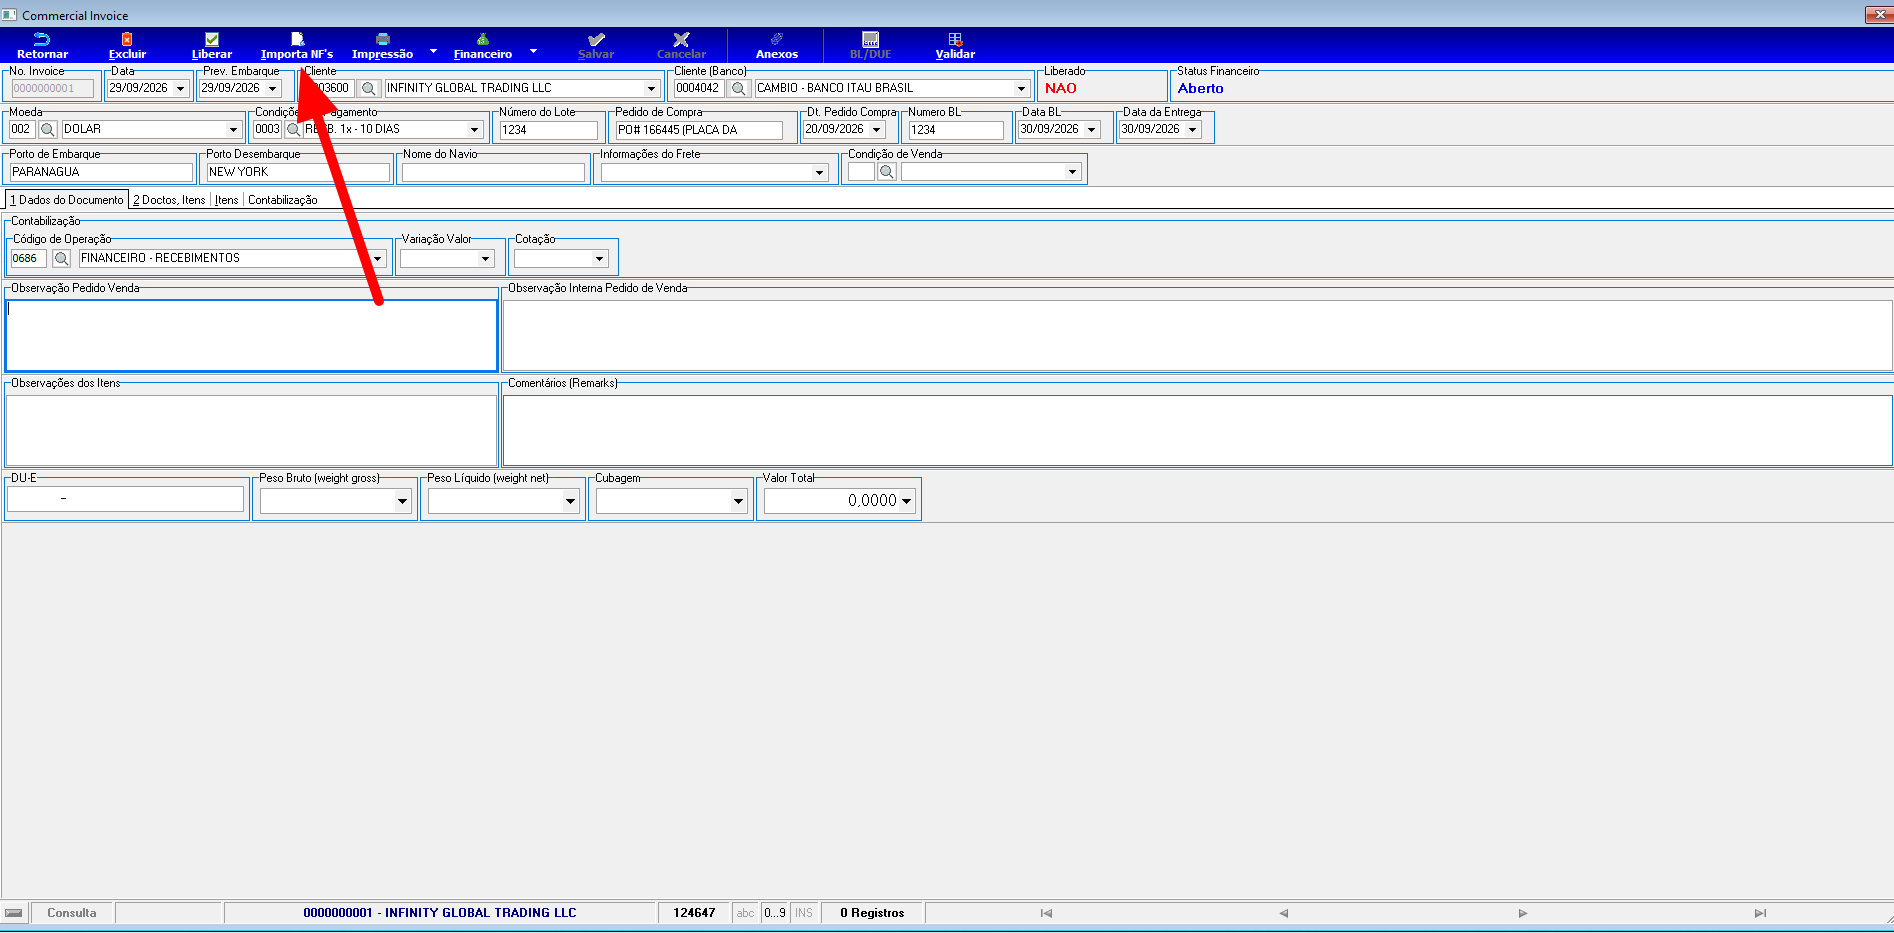The image size is (1894, 933).
Task: Open the Impressão printer icon
Action: (x=382, y=39)
